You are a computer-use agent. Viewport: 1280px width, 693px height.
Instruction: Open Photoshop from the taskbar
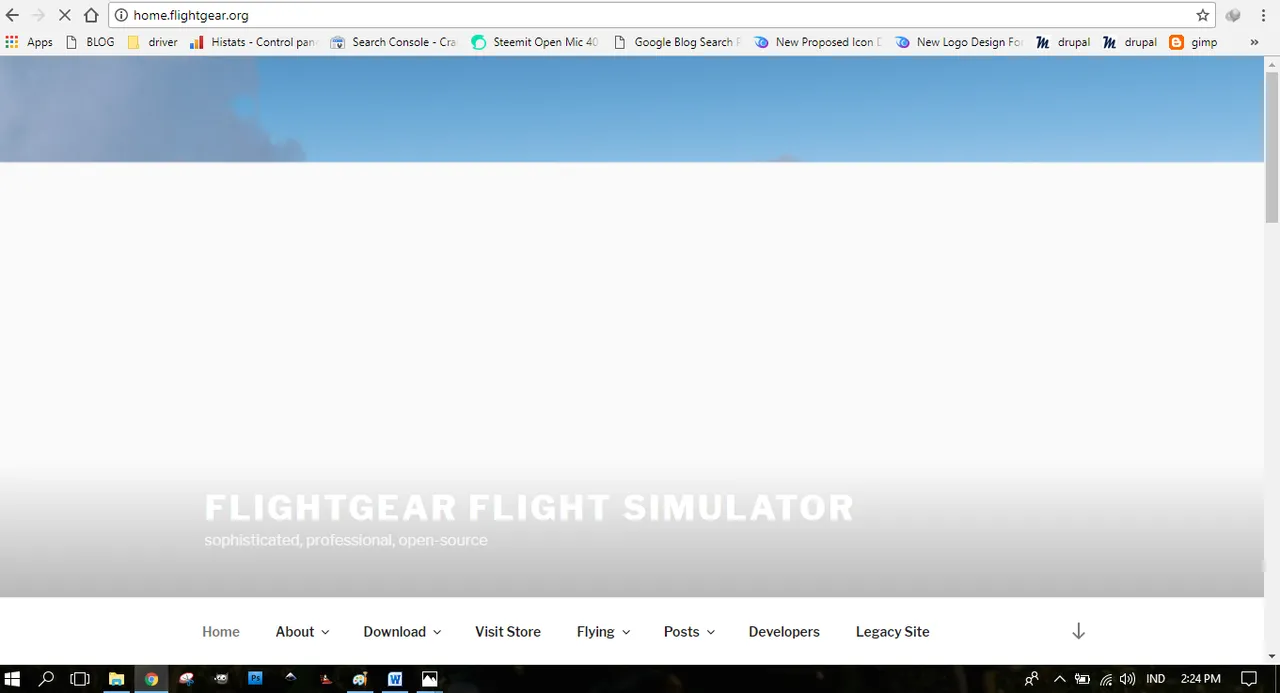point(255,679)
